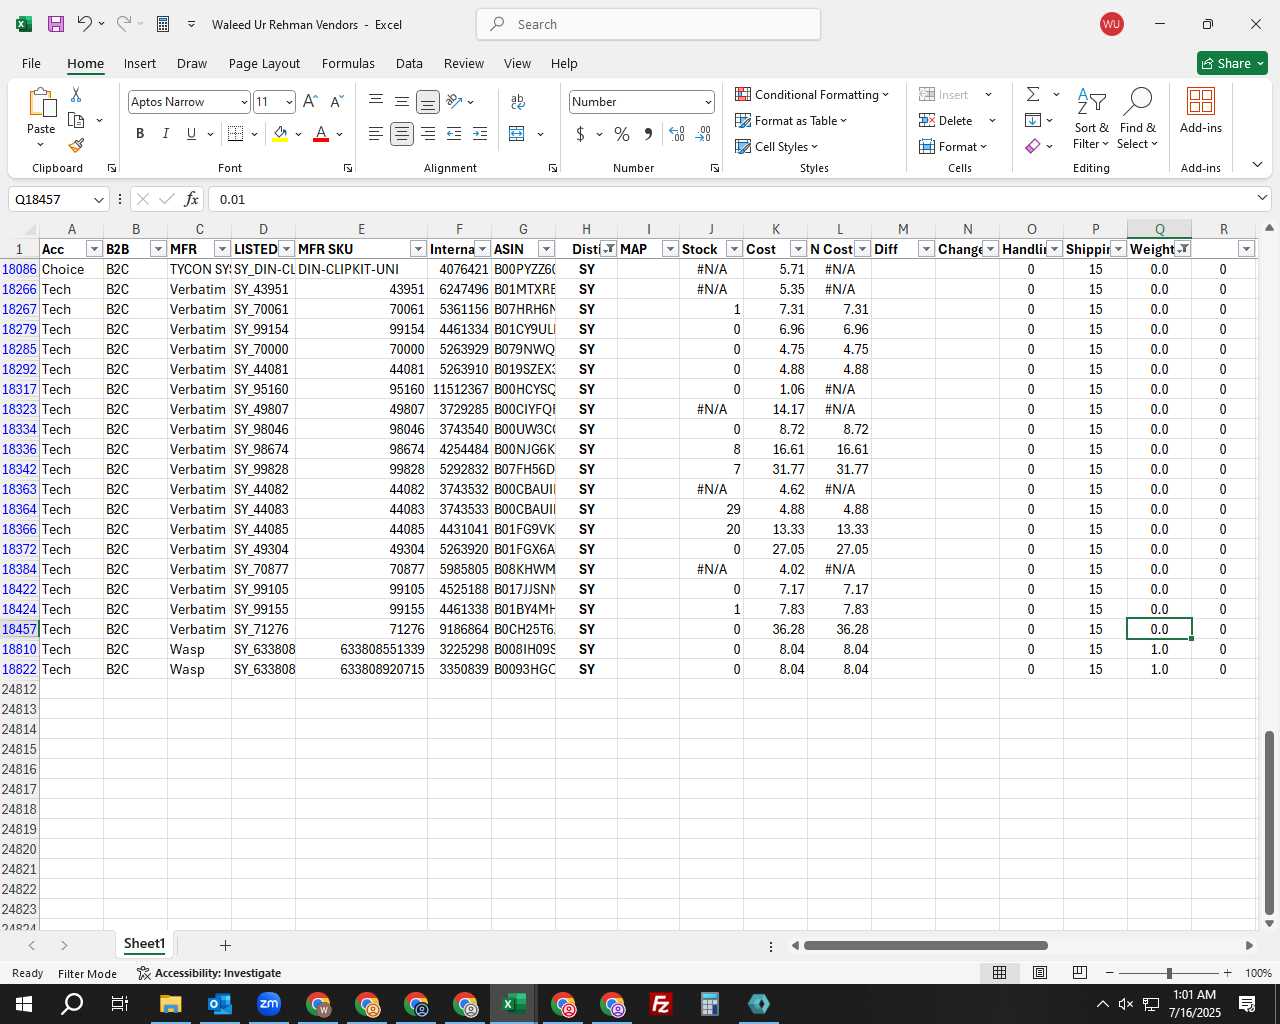1280x1024 pixels.
Task: Click the Merge & Center icon
Action: click(517, 134)
